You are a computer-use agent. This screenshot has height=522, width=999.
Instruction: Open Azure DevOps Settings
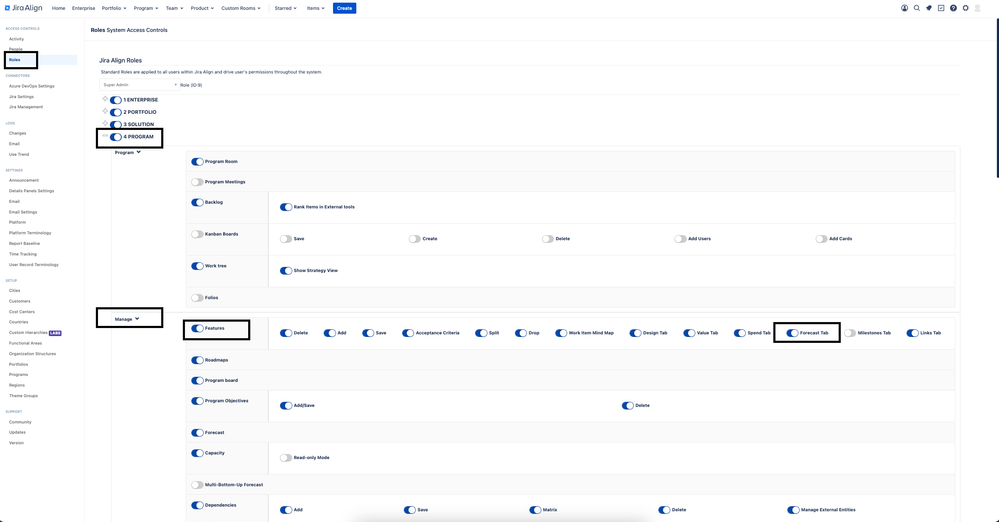click(x=32, y=86)
